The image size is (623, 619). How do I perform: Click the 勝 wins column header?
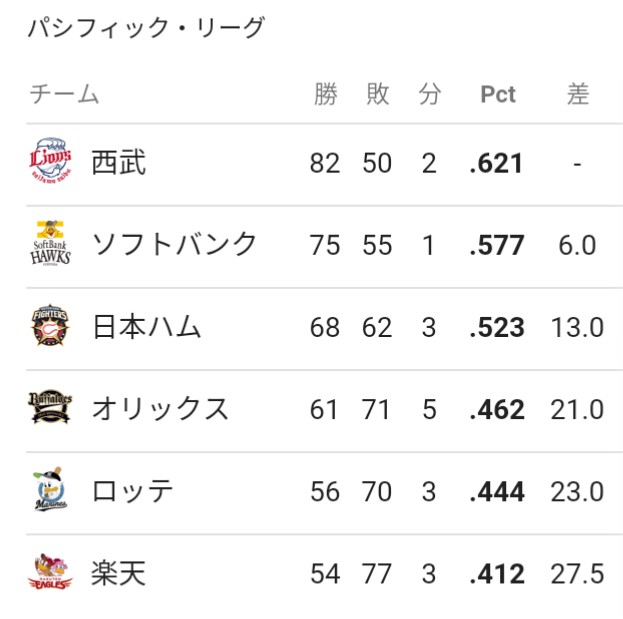point(326,94)
